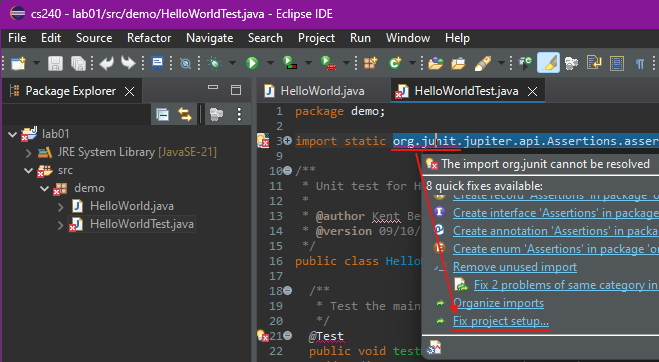Maximize the Package Explorer view
Screen dimensions: 659x362
point(236,90)
